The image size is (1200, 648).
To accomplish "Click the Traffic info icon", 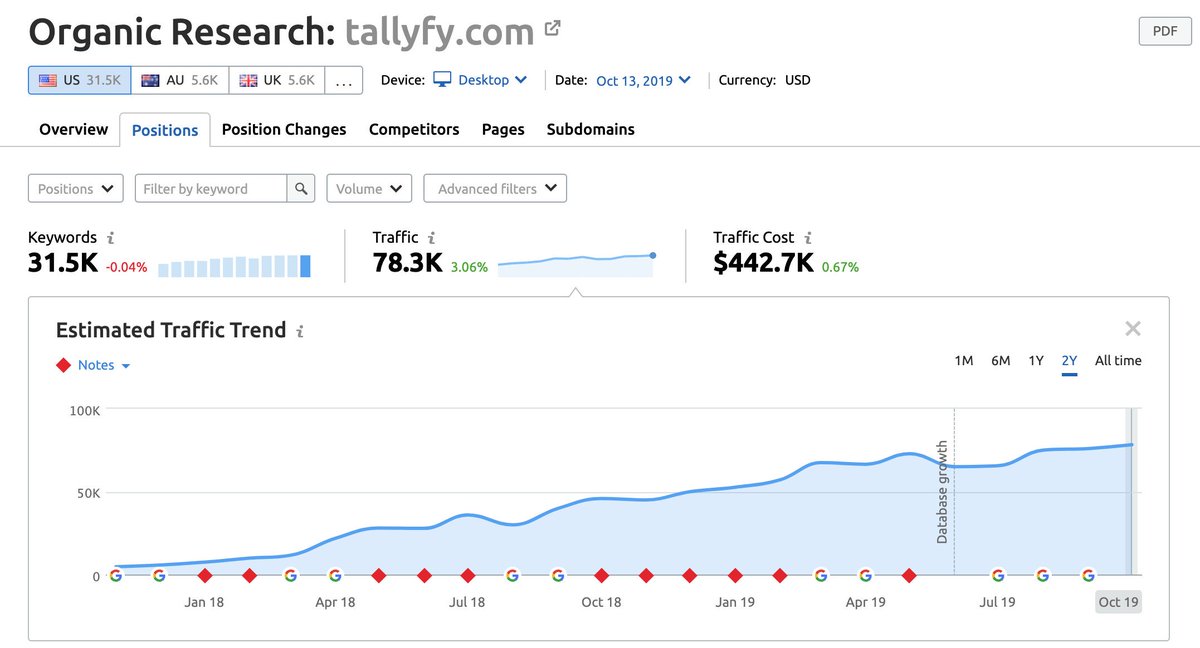I will [432, 238].
